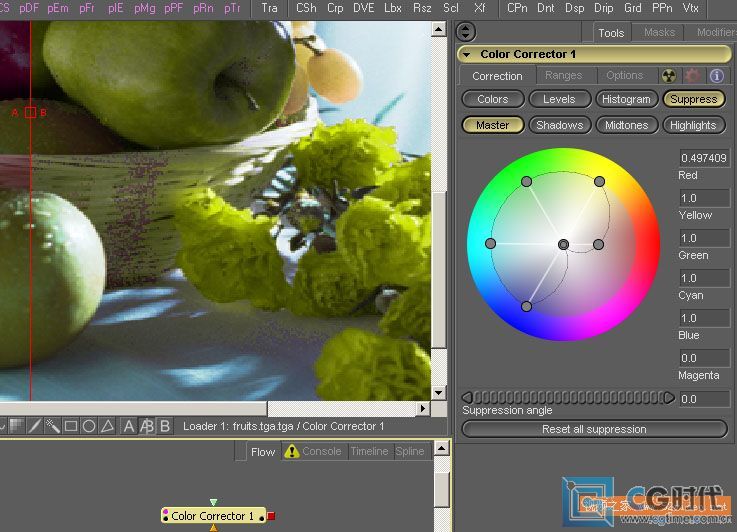737x532 pixels.
Task: Select the rectangle shape tool icon
Action: tap(71, 426)
